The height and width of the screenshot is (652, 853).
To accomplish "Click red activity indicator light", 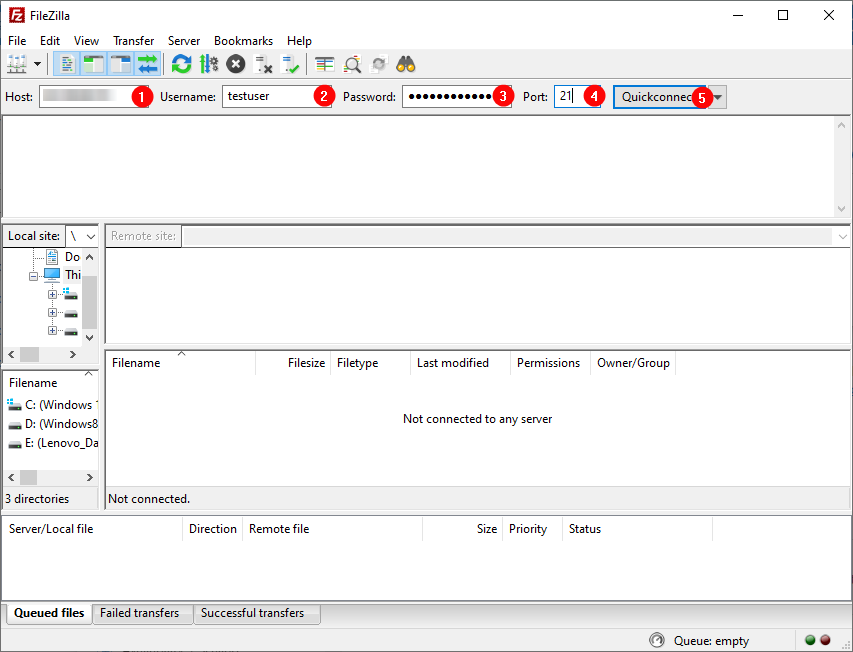I will [826, 640].
